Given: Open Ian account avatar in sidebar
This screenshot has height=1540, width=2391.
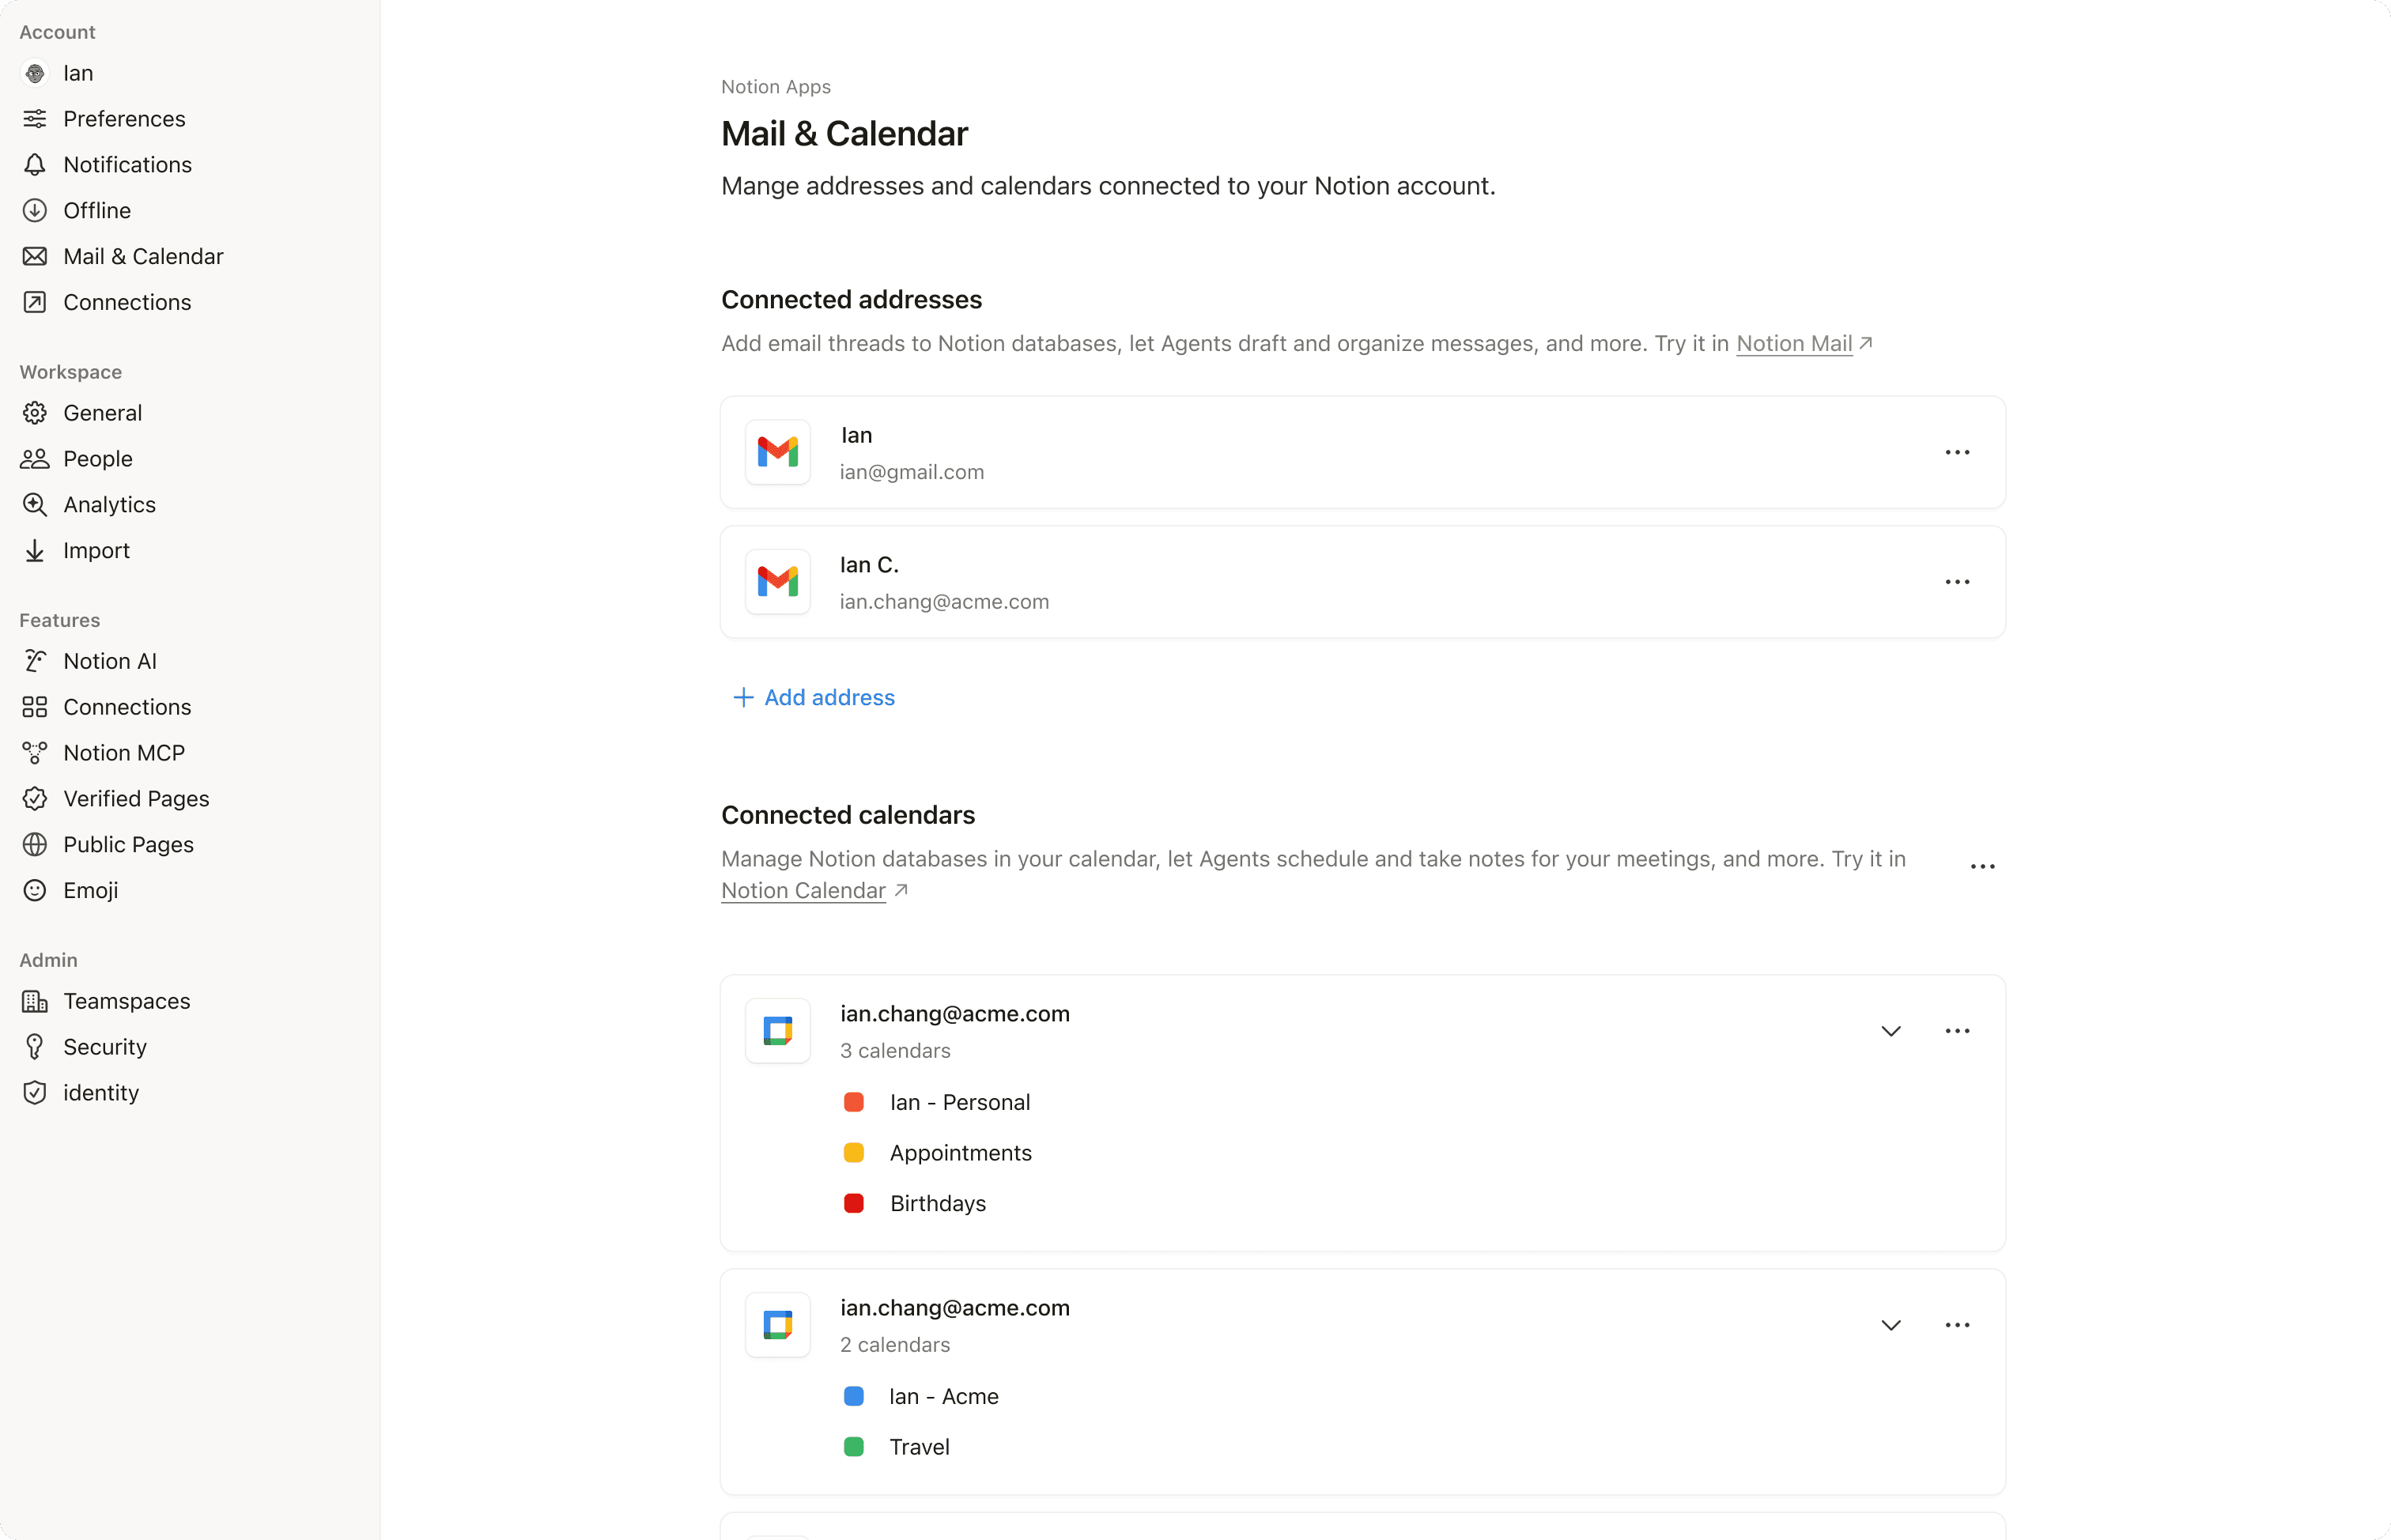Looking at the screenshot, I should point(35,73).
